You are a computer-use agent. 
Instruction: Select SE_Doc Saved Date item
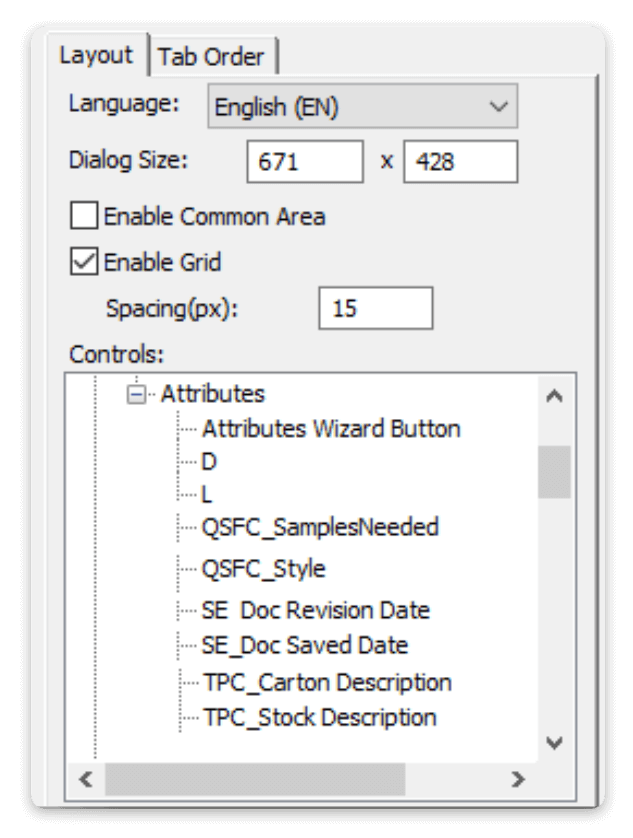click(305, 645)
